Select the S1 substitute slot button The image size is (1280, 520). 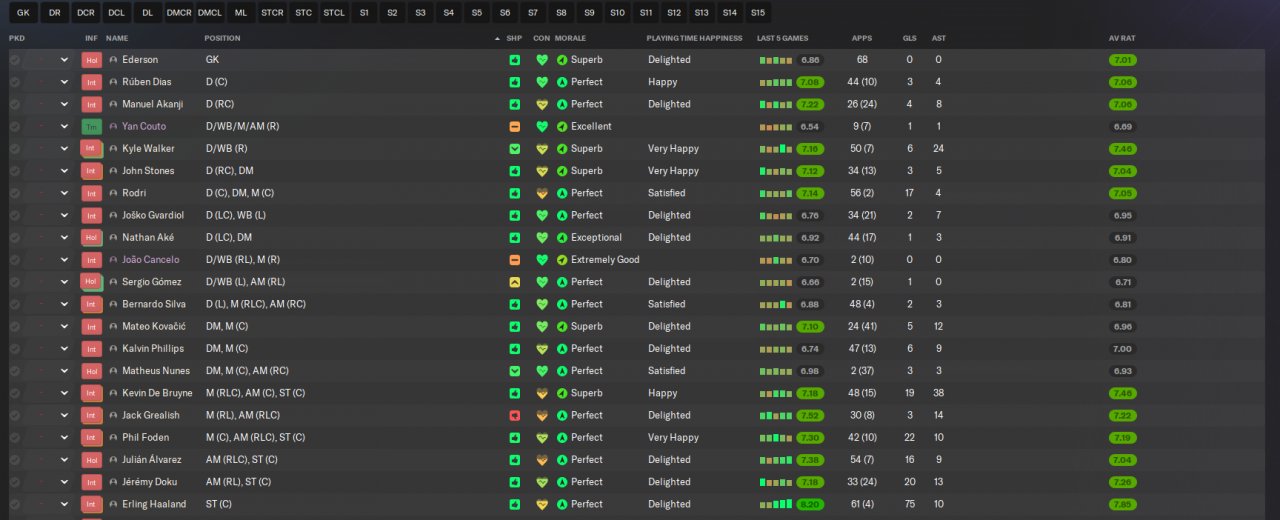coord(364,12)
